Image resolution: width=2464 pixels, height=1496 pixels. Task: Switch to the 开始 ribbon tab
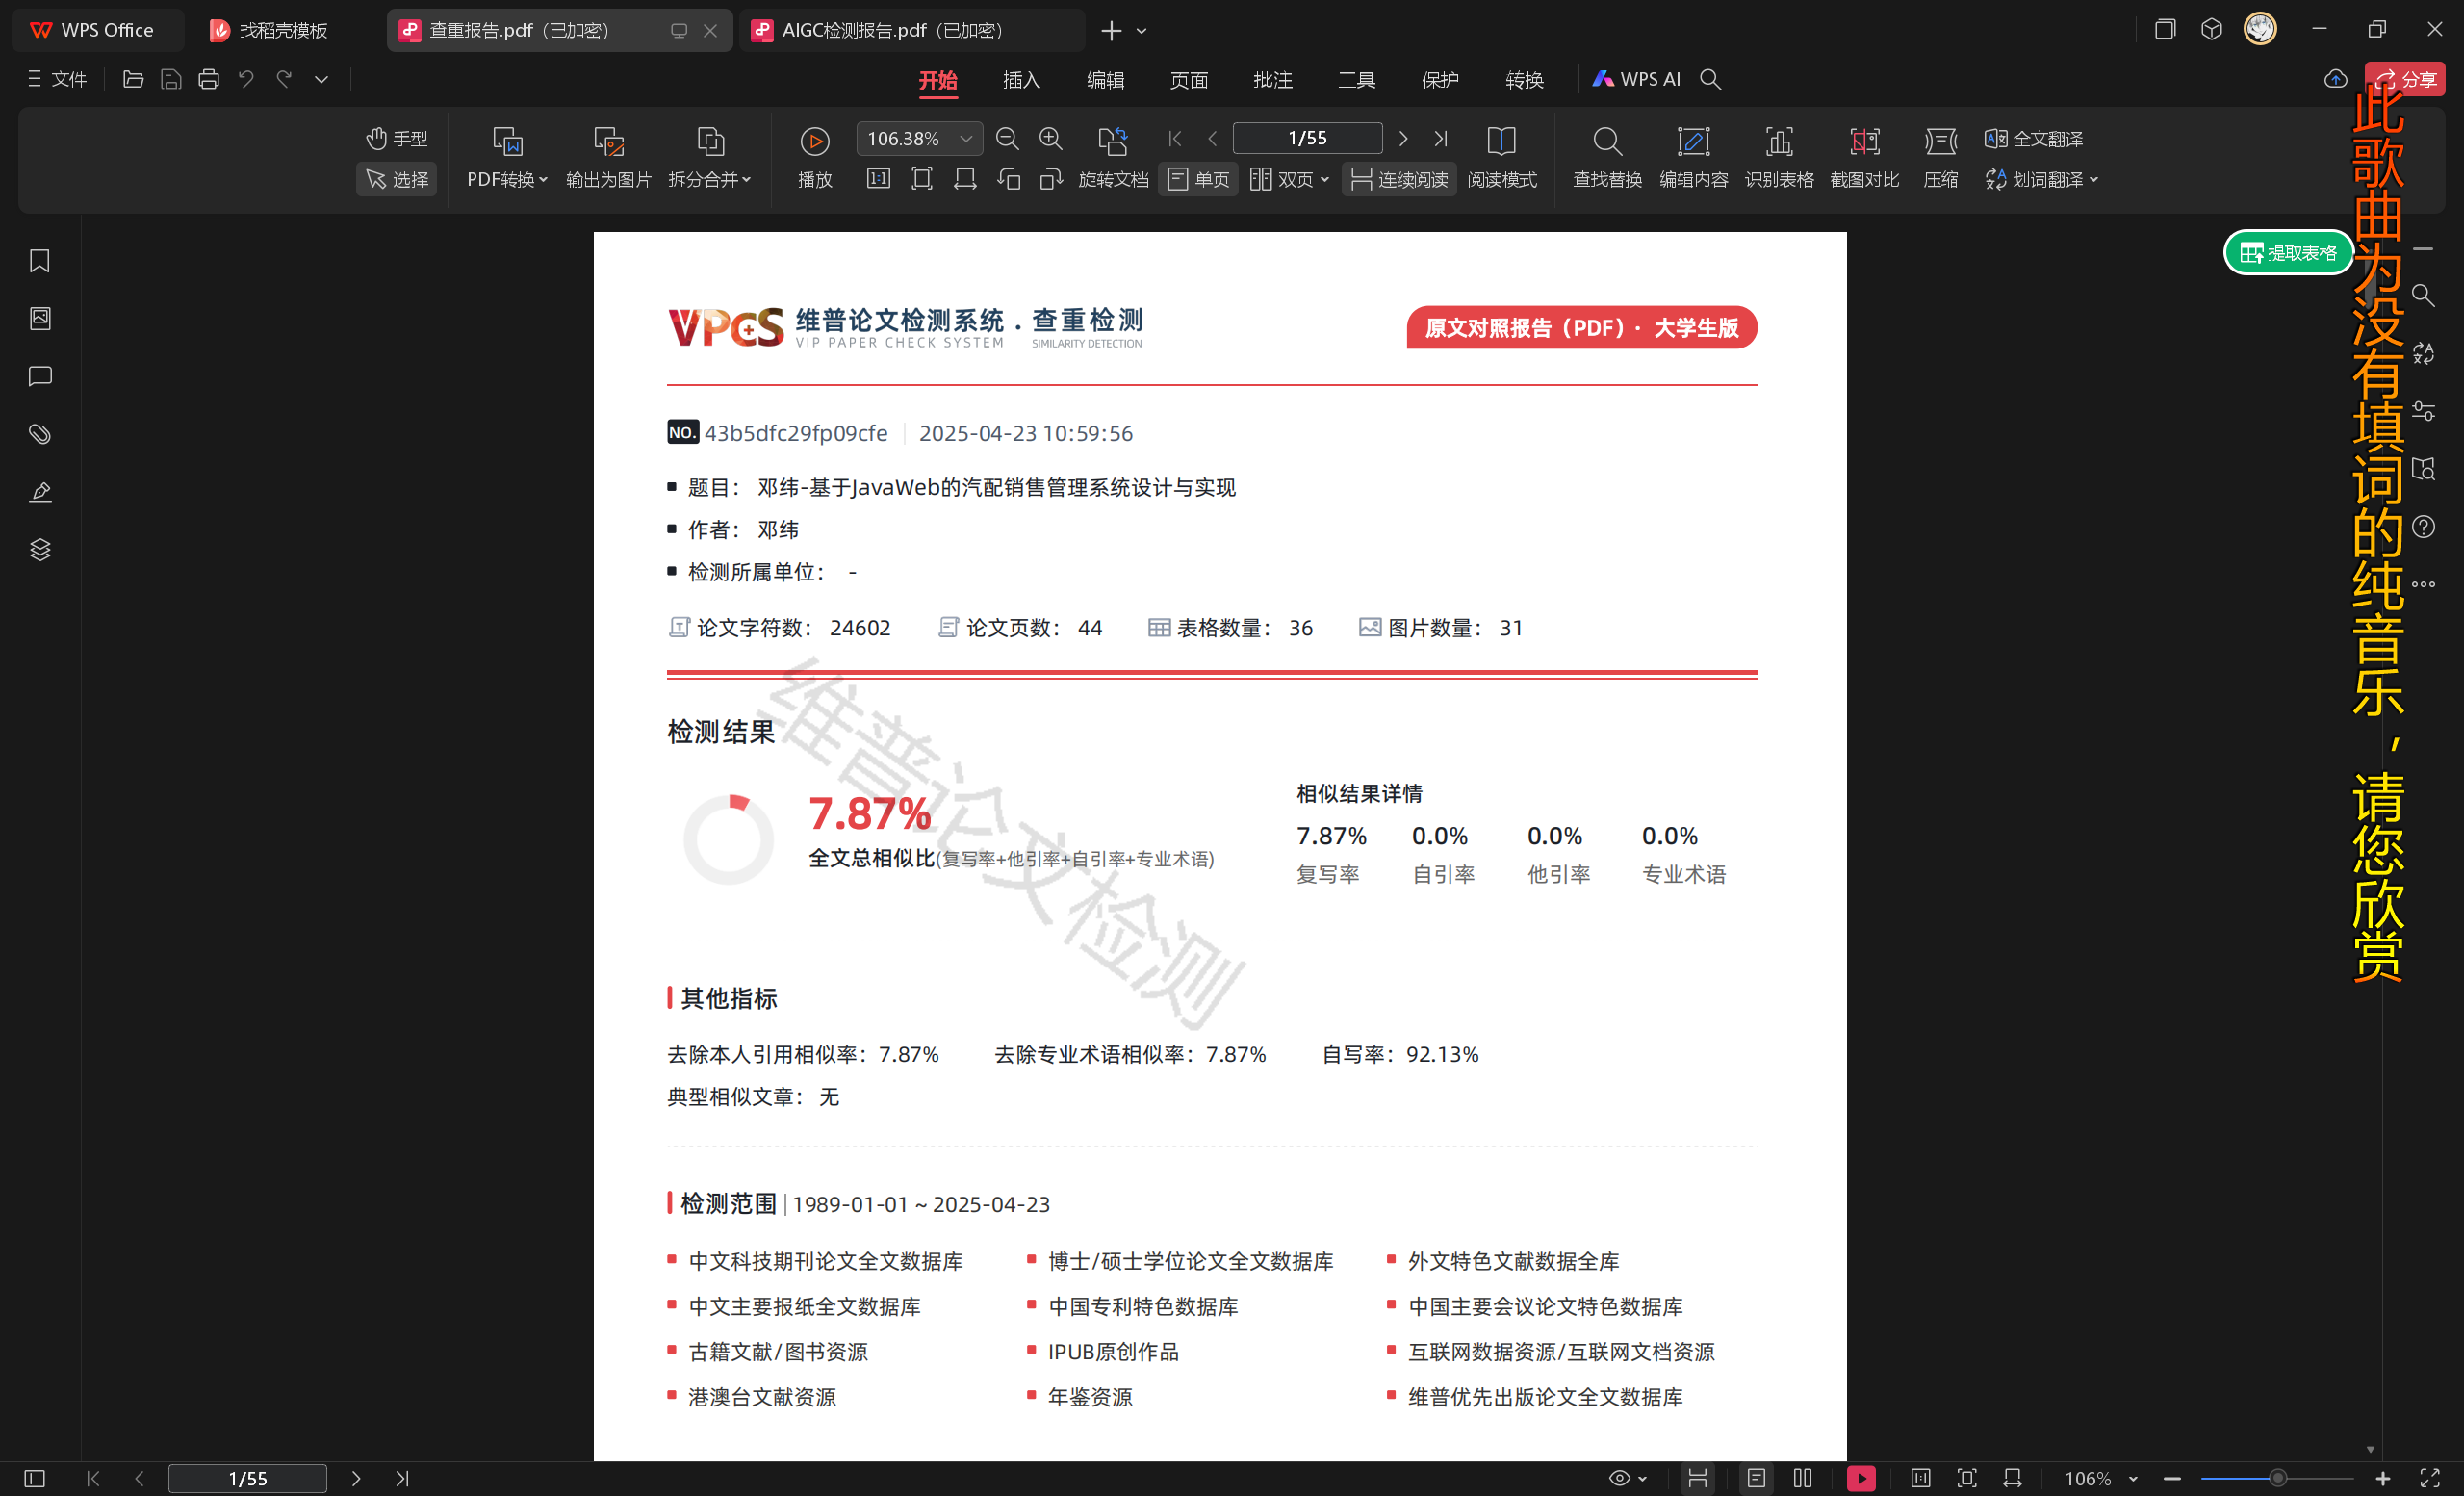click(x=938, y=80)
